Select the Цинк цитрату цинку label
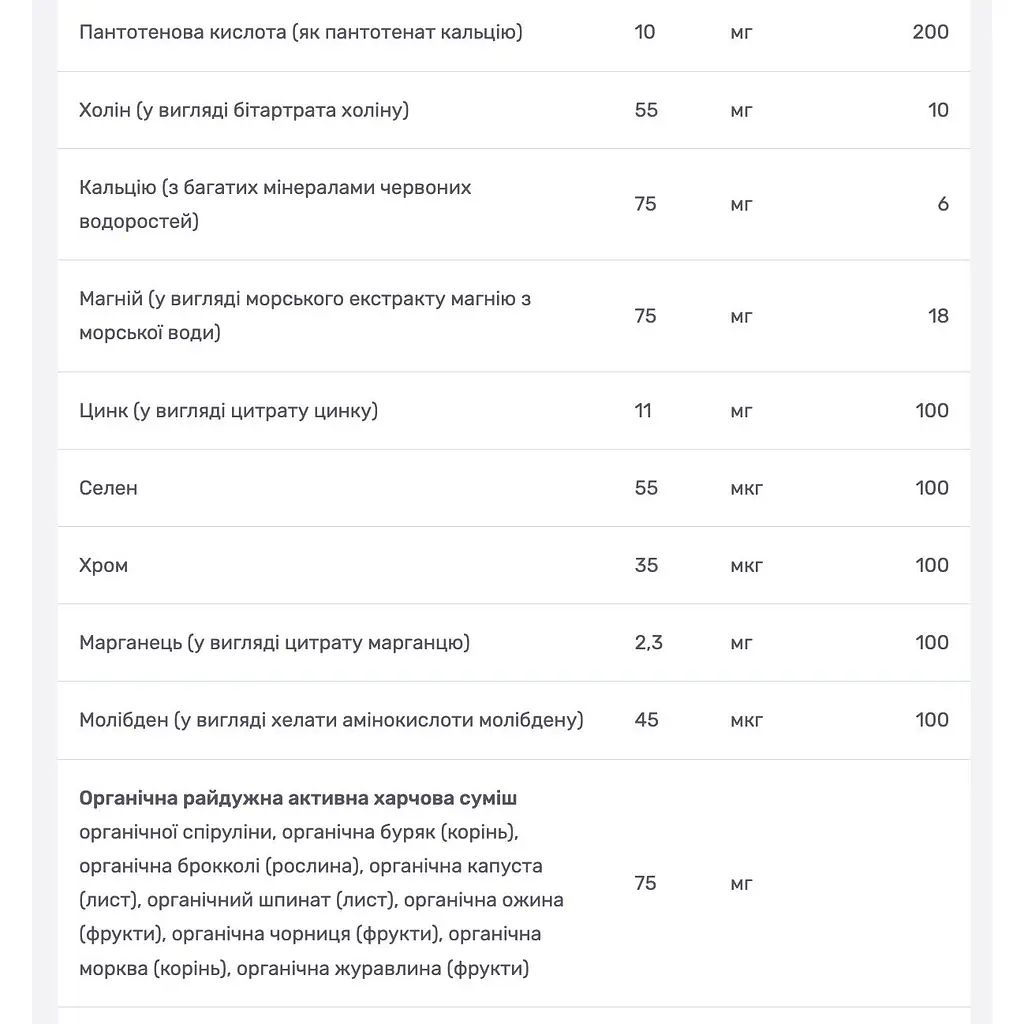 coord(229,411)
